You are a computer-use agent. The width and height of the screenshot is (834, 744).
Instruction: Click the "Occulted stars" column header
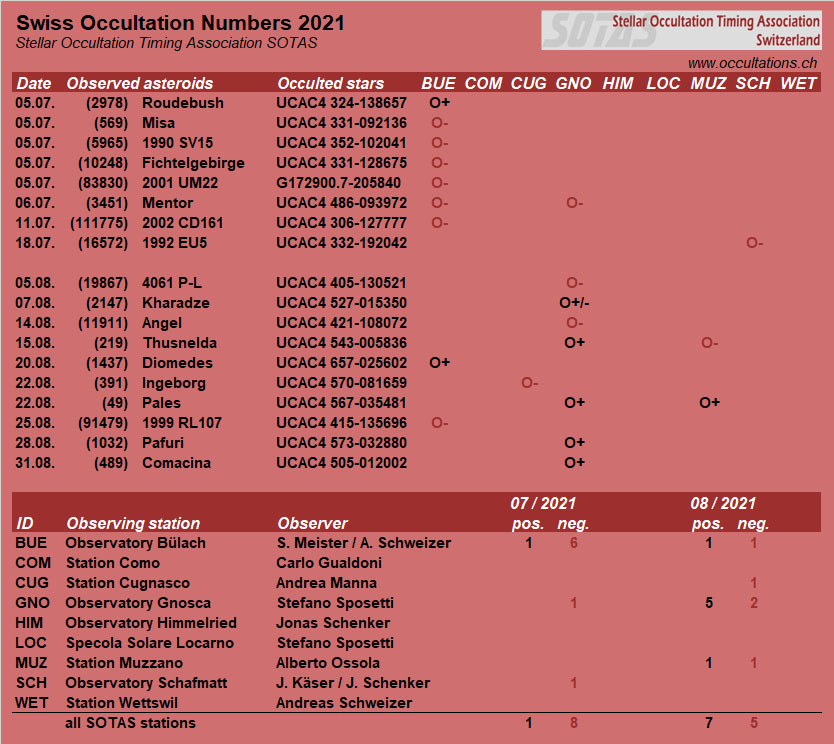[330, 83]
